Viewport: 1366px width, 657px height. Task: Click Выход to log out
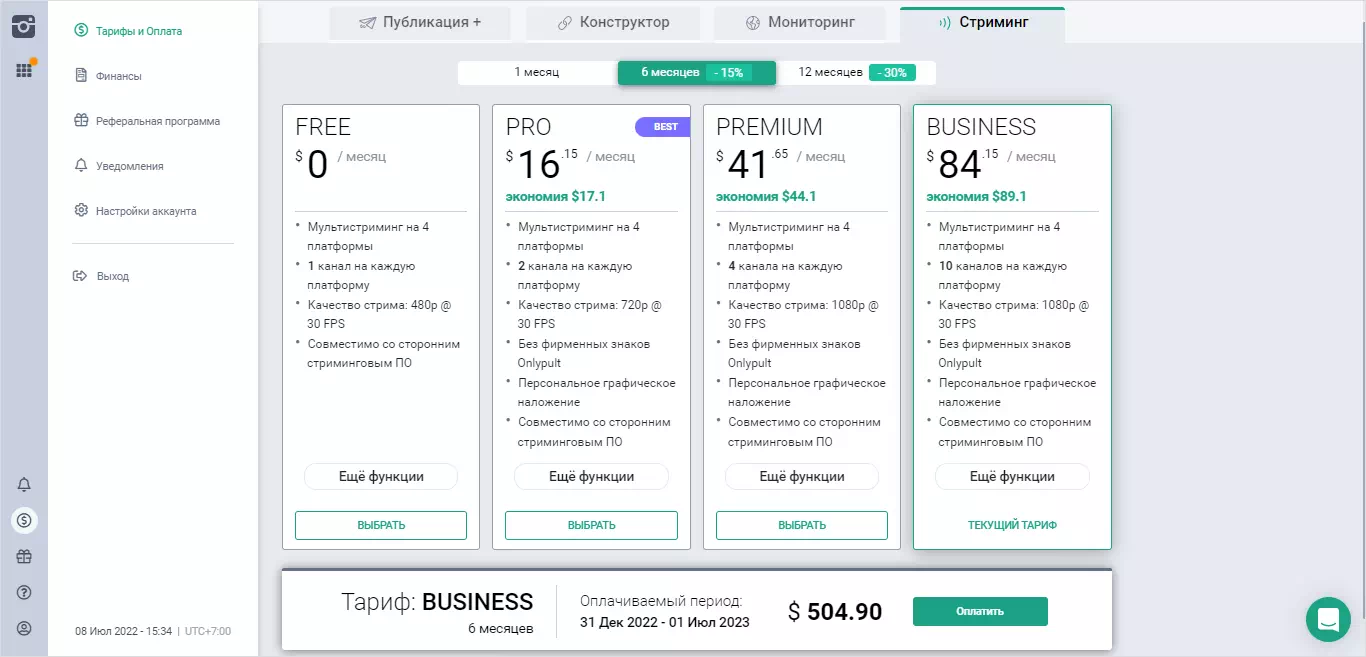(112, 276)
